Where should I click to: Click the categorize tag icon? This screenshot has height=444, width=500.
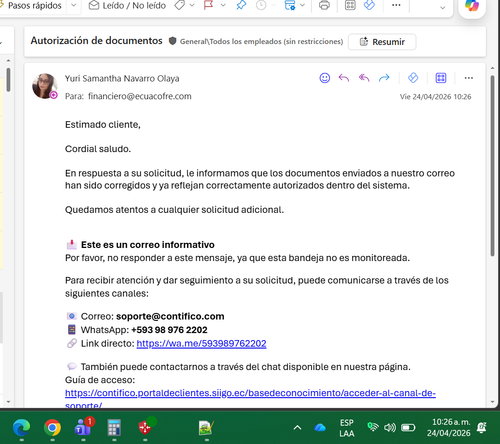point(180,5)
